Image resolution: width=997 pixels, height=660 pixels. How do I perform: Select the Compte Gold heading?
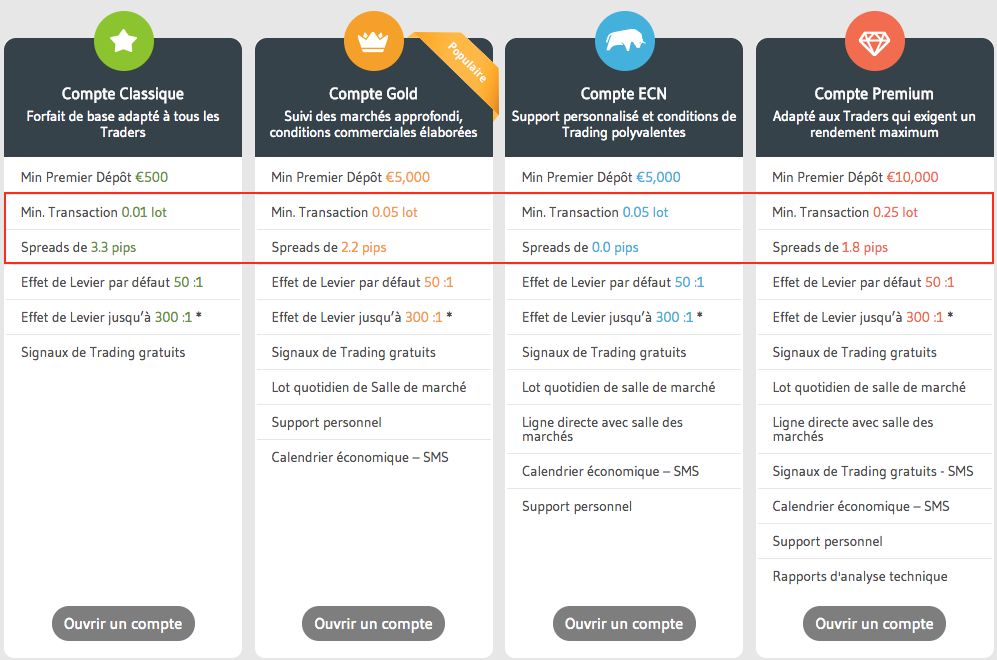[x=373, y=94]
